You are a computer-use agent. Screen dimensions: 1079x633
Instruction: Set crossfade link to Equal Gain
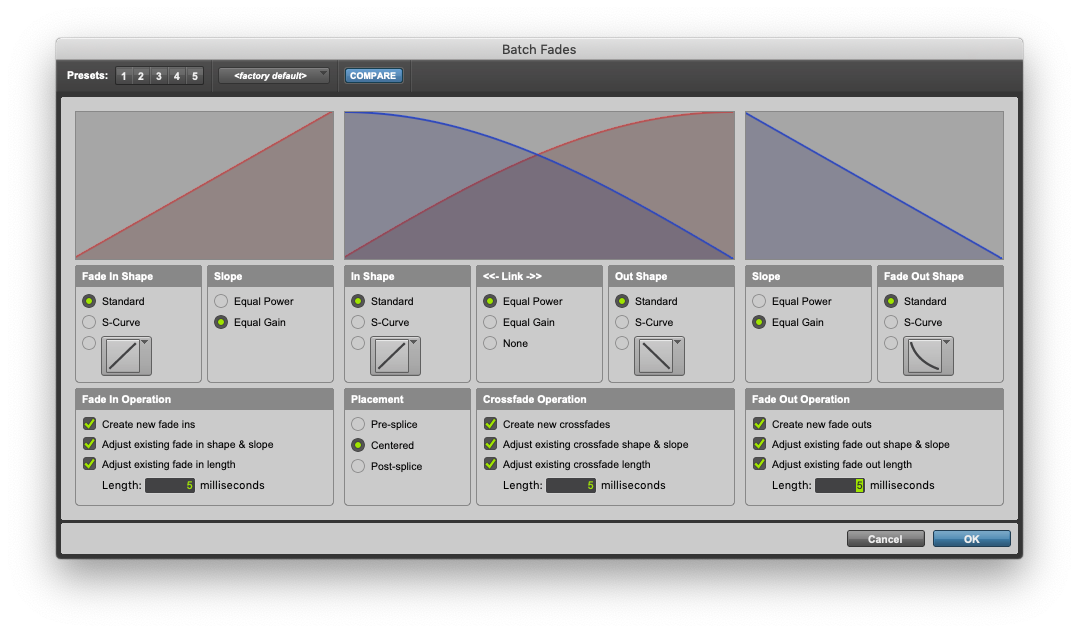pos(490,322)
